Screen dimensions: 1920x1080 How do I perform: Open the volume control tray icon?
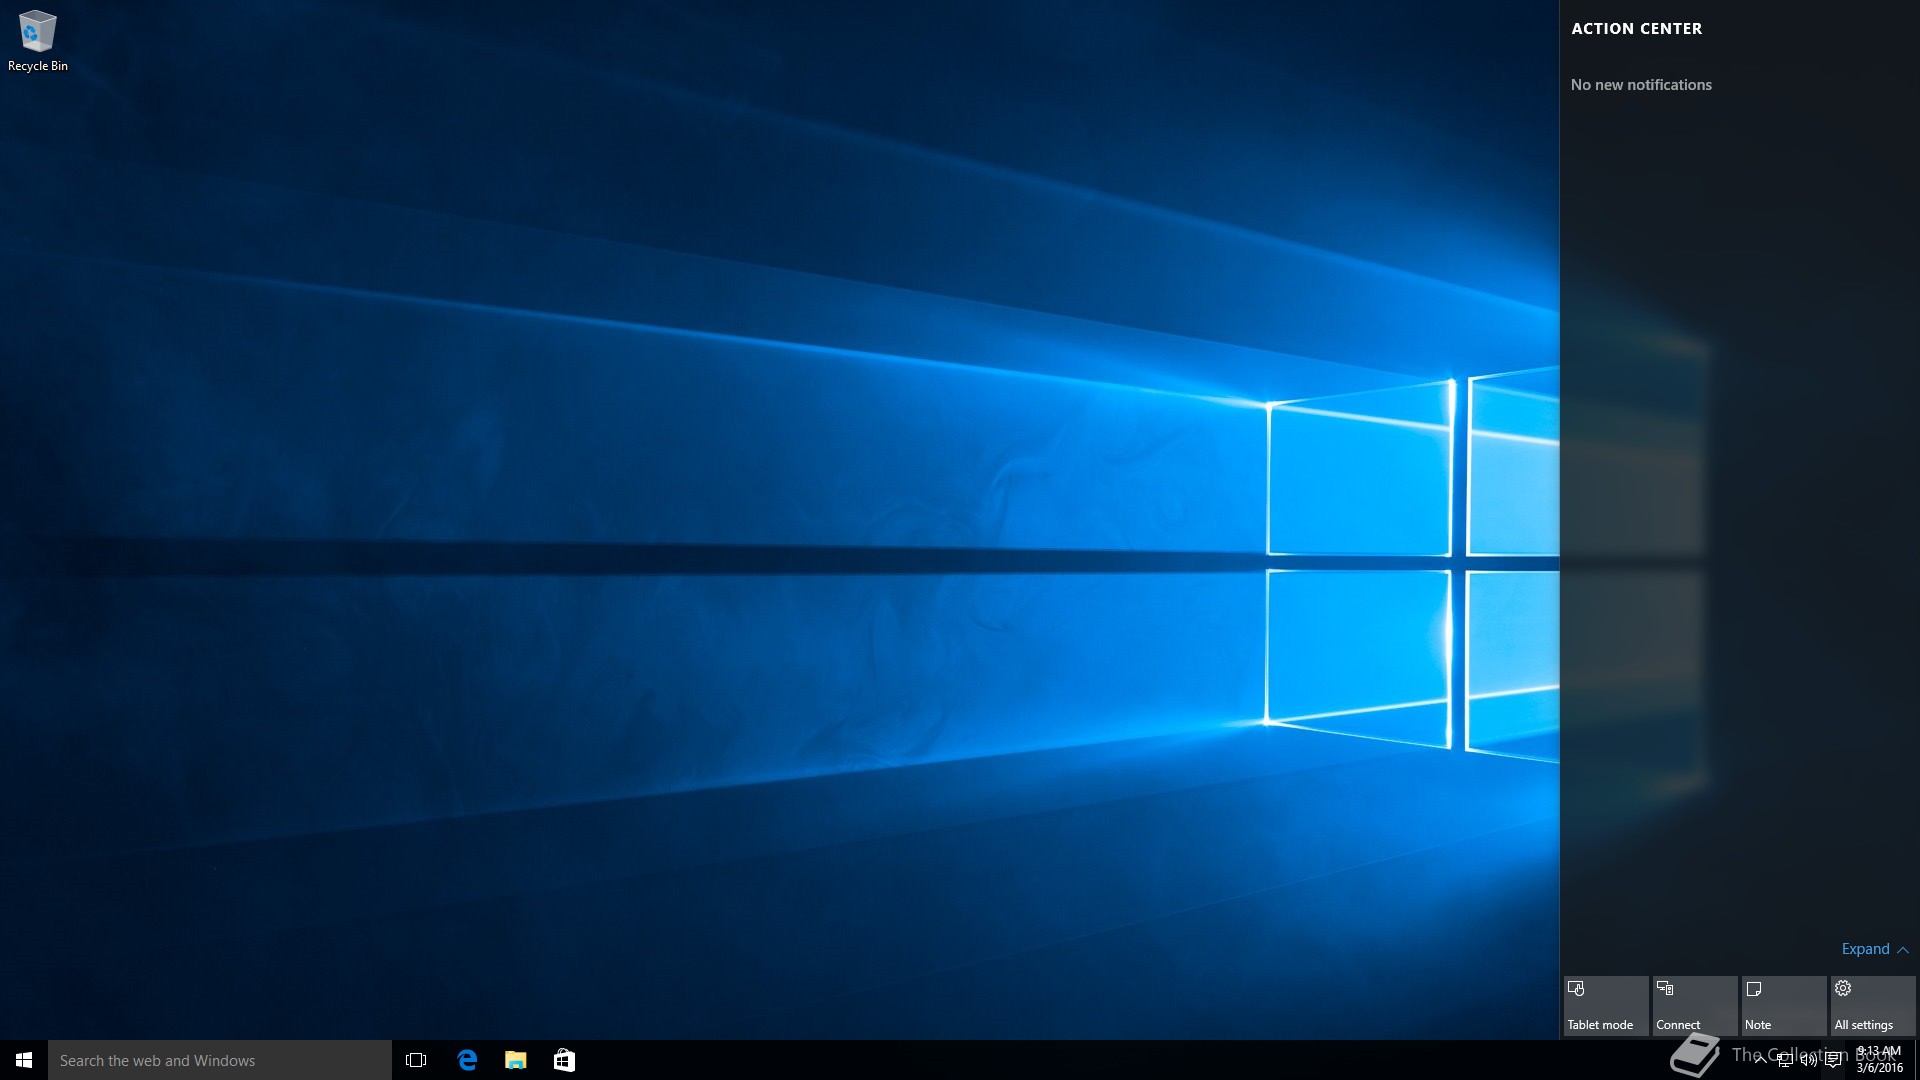[x=1808, y=1060]
